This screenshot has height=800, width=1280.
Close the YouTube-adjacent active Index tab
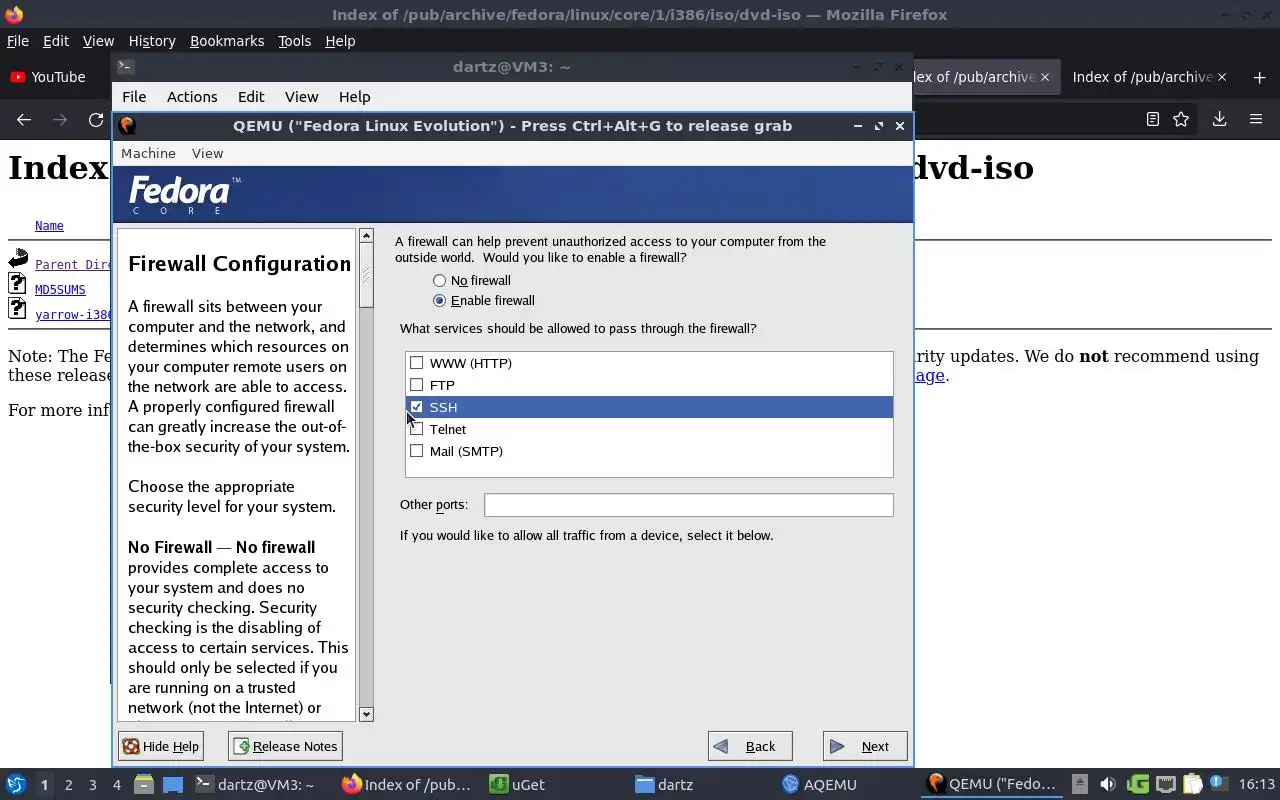tap(1045, 77)
